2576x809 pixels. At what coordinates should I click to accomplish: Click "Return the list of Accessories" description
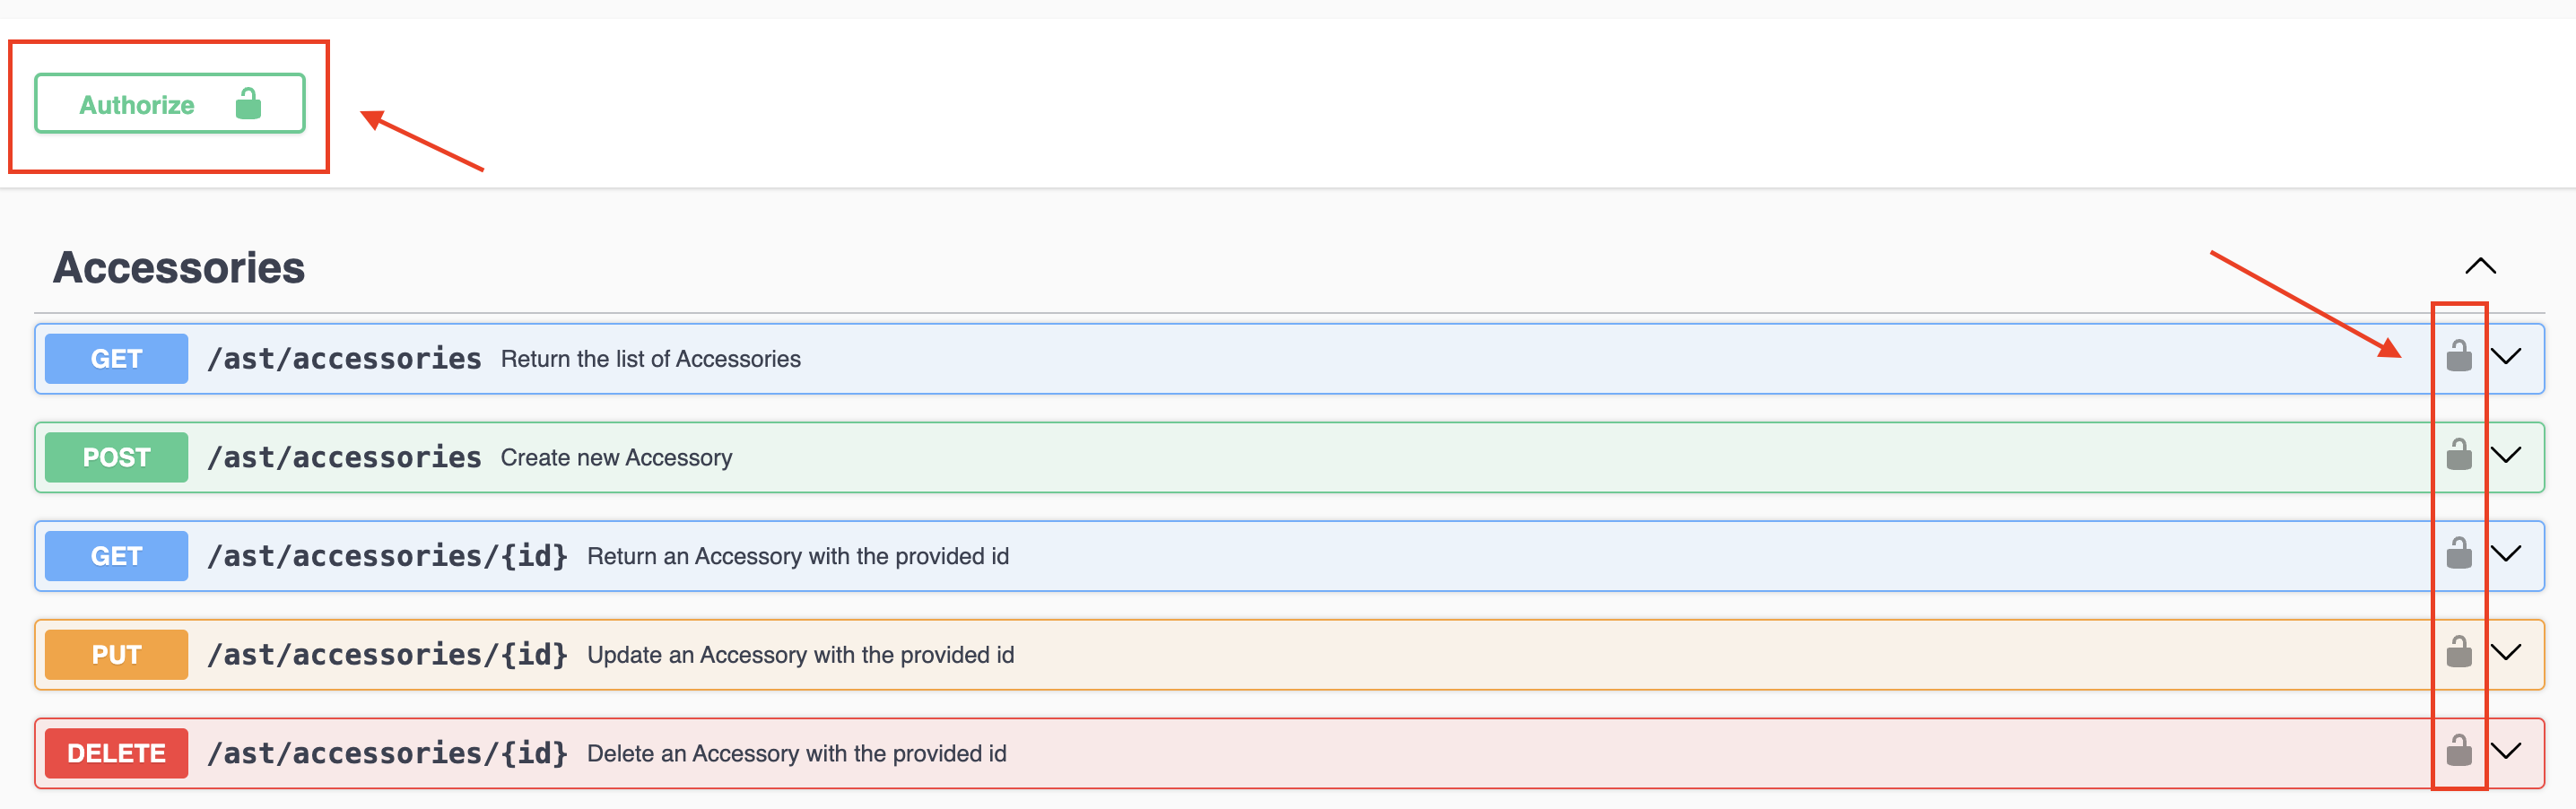click(650, 359)
